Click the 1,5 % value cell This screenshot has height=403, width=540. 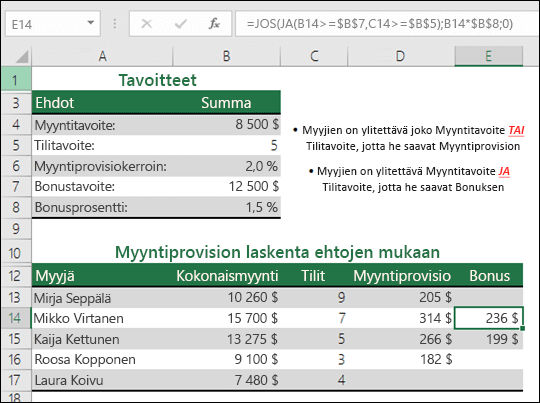pos(227,207)
